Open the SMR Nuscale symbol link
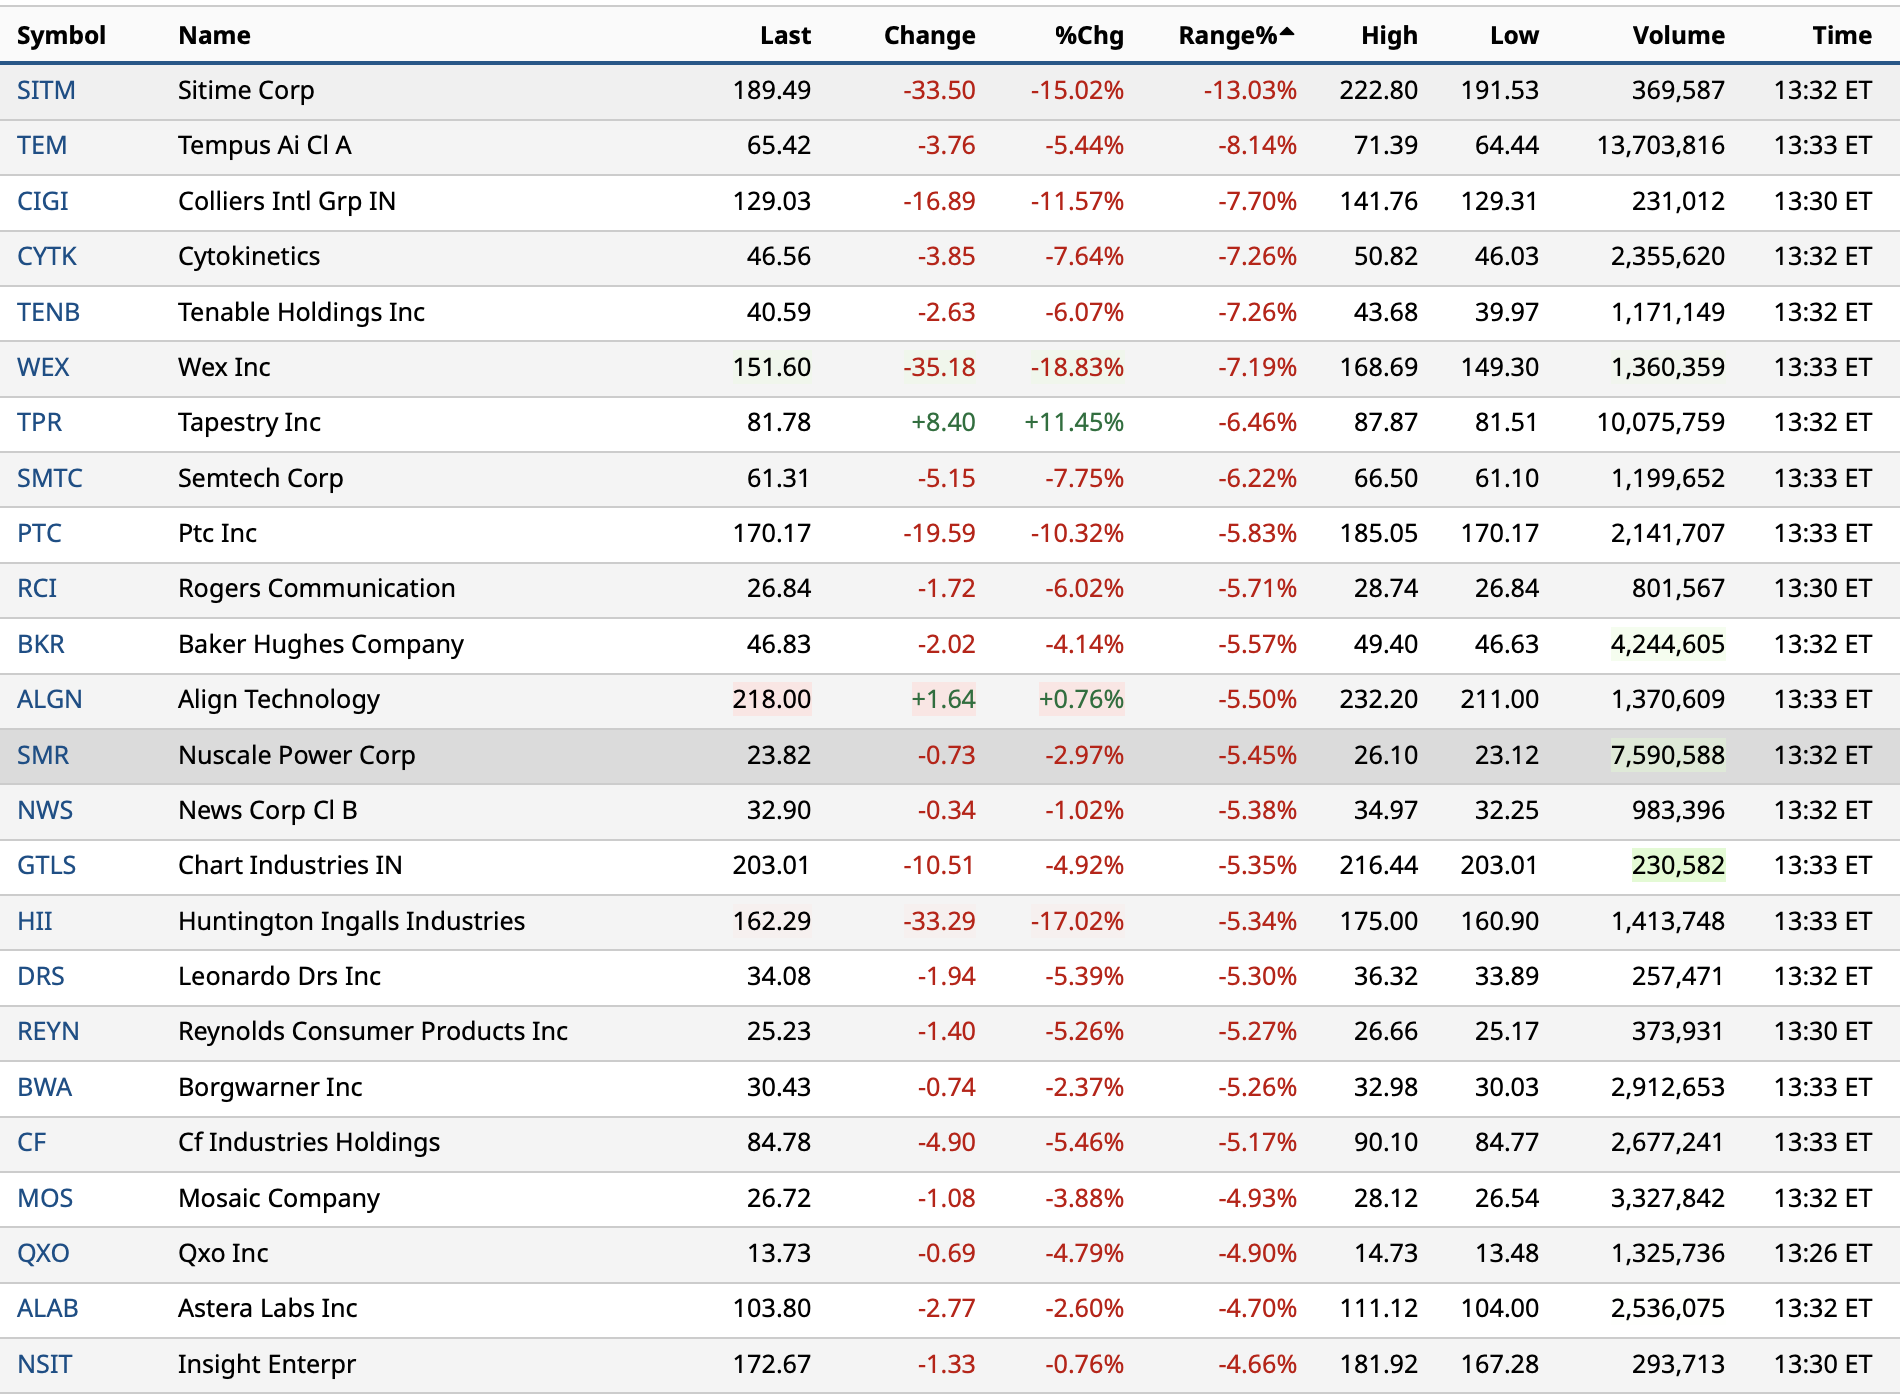The height and width of the screenshot is (1396, 1900). click(x=43, y=755)
